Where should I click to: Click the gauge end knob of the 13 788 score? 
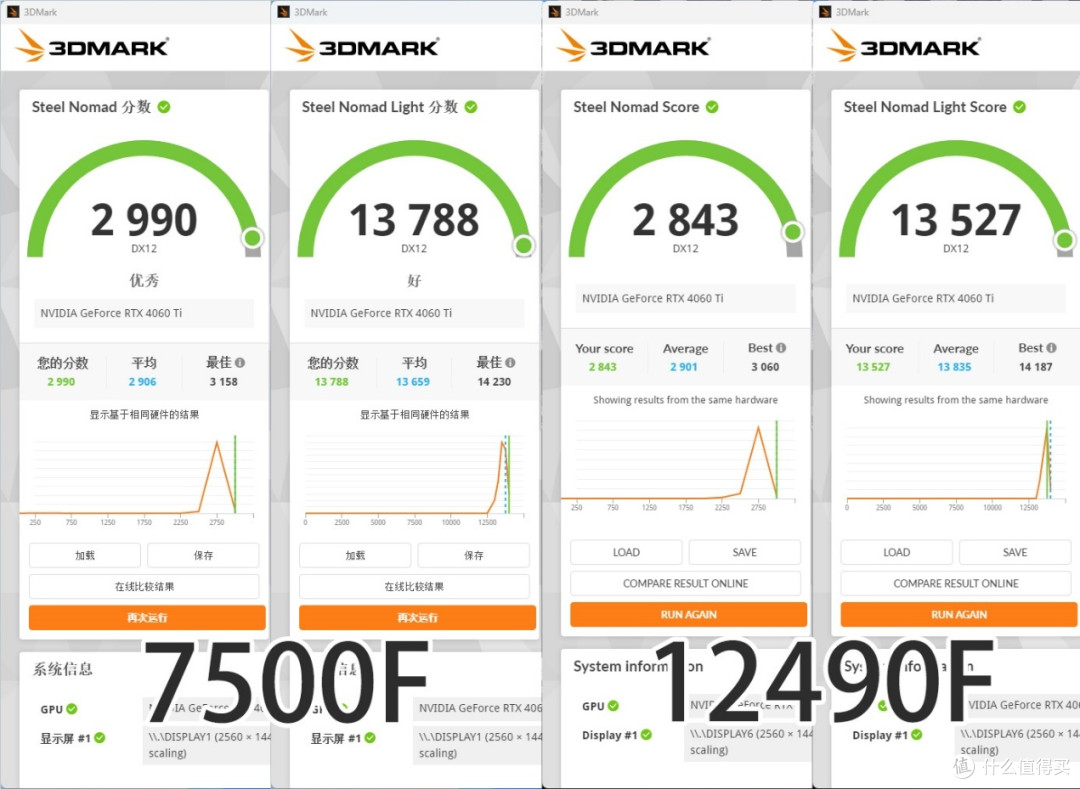(x=523, y=246)
